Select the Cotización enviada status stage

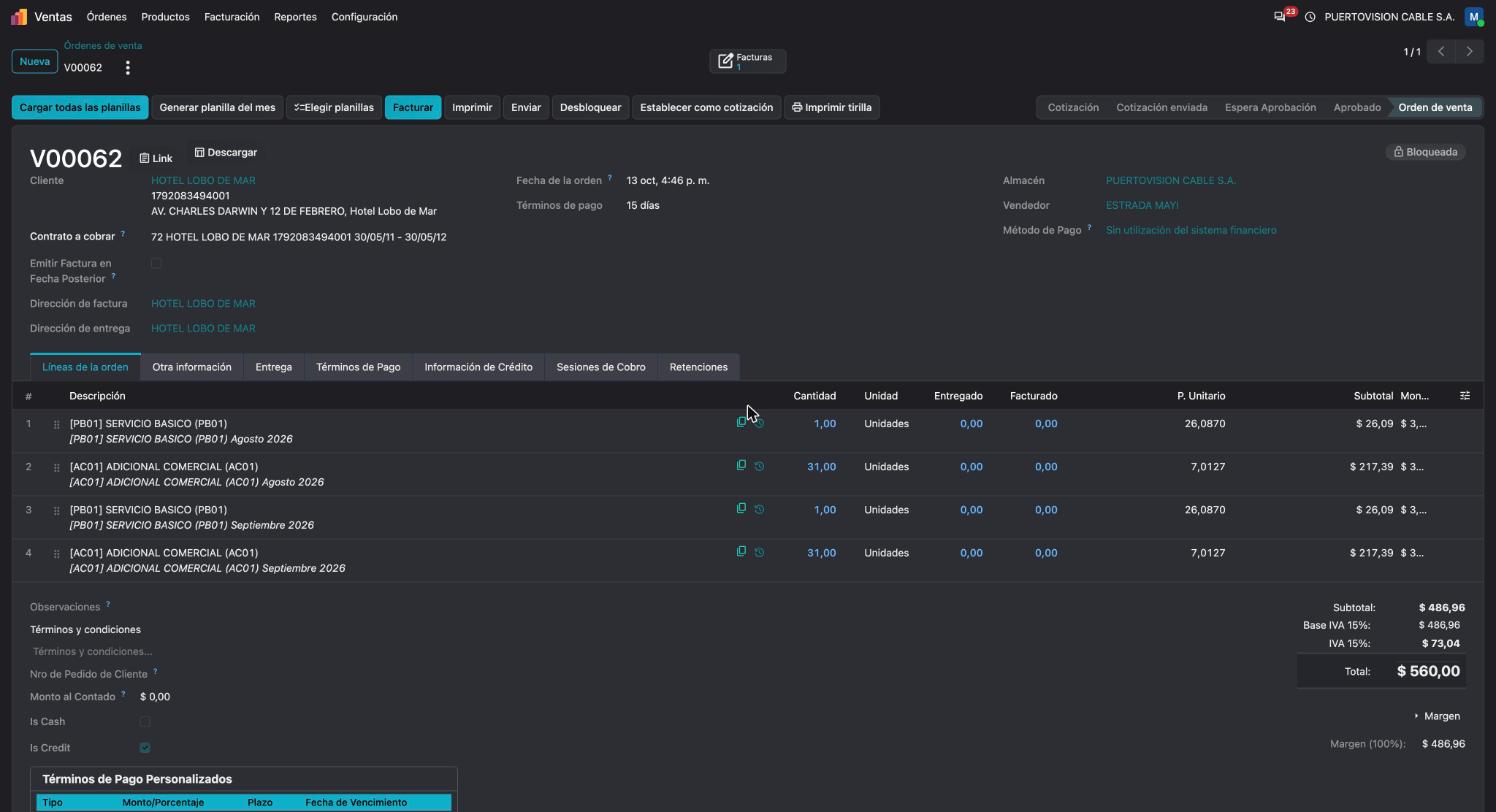1161,107
